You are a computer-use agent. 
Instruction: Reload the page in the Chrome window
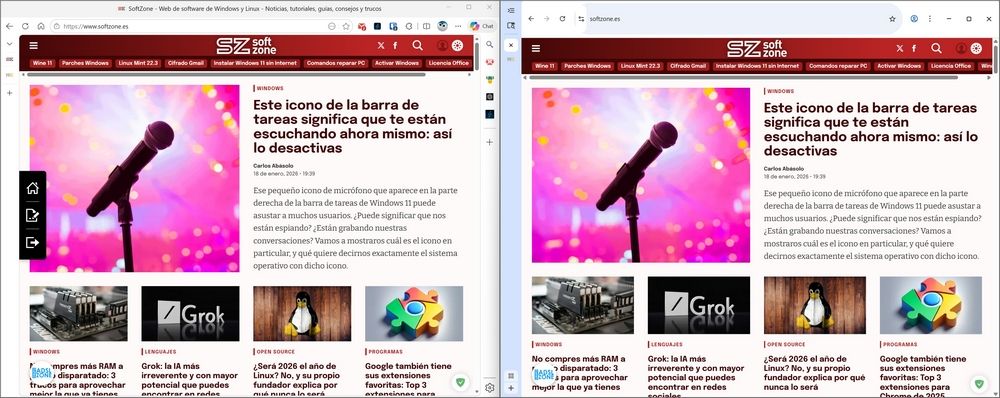[562, 18]
